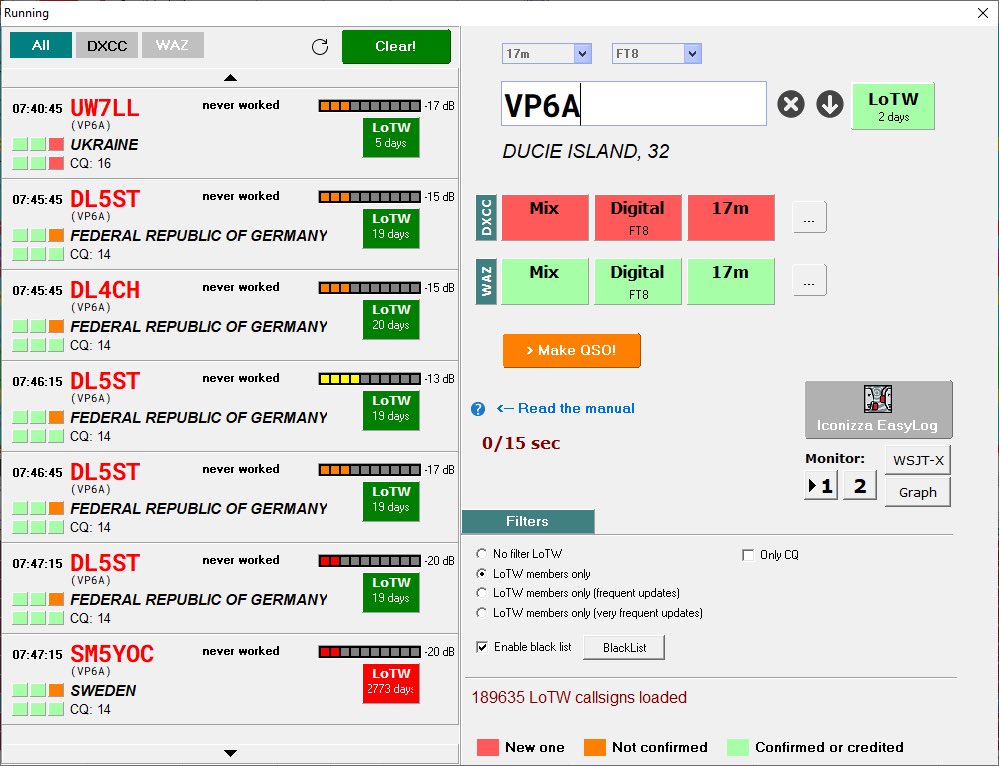Expand DXCC details with ellipsis button
Image resolution: width=999 pixels, height=766 pixels.
(x=809, y=218)
